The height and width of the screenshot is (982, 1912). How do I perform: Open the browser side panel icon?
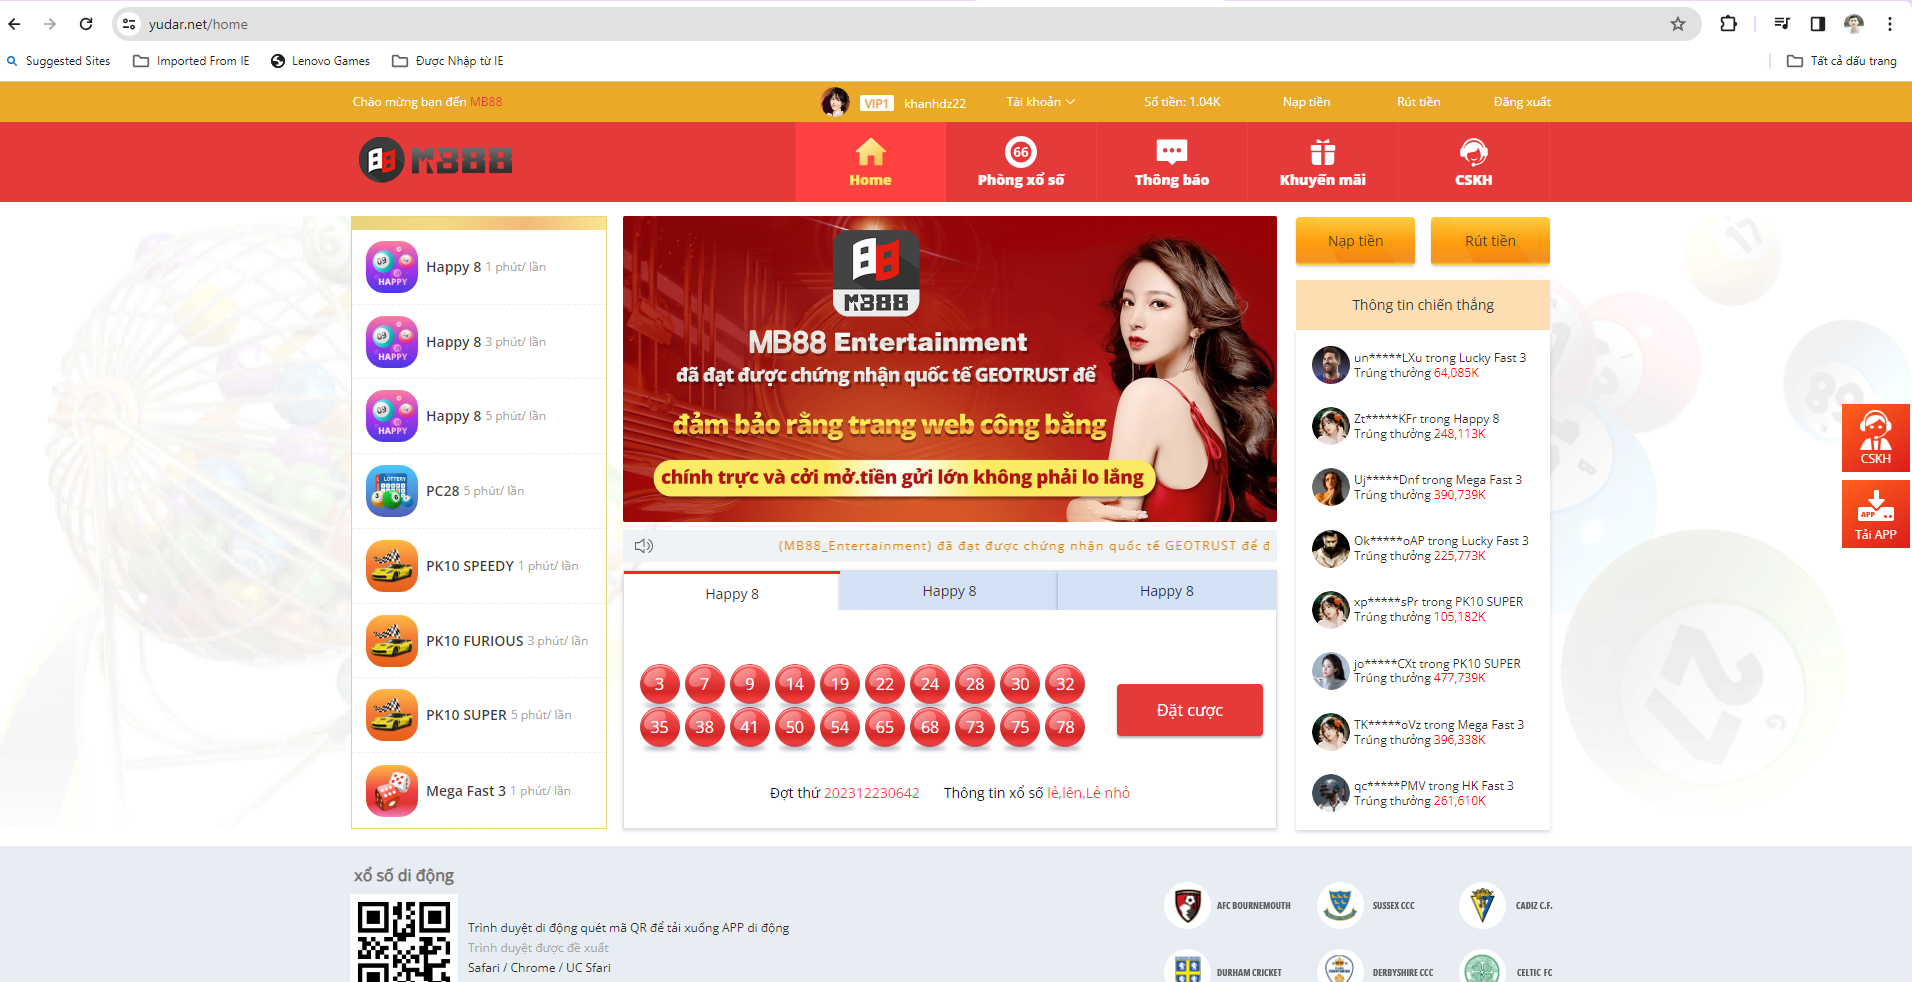(1818, 24)
